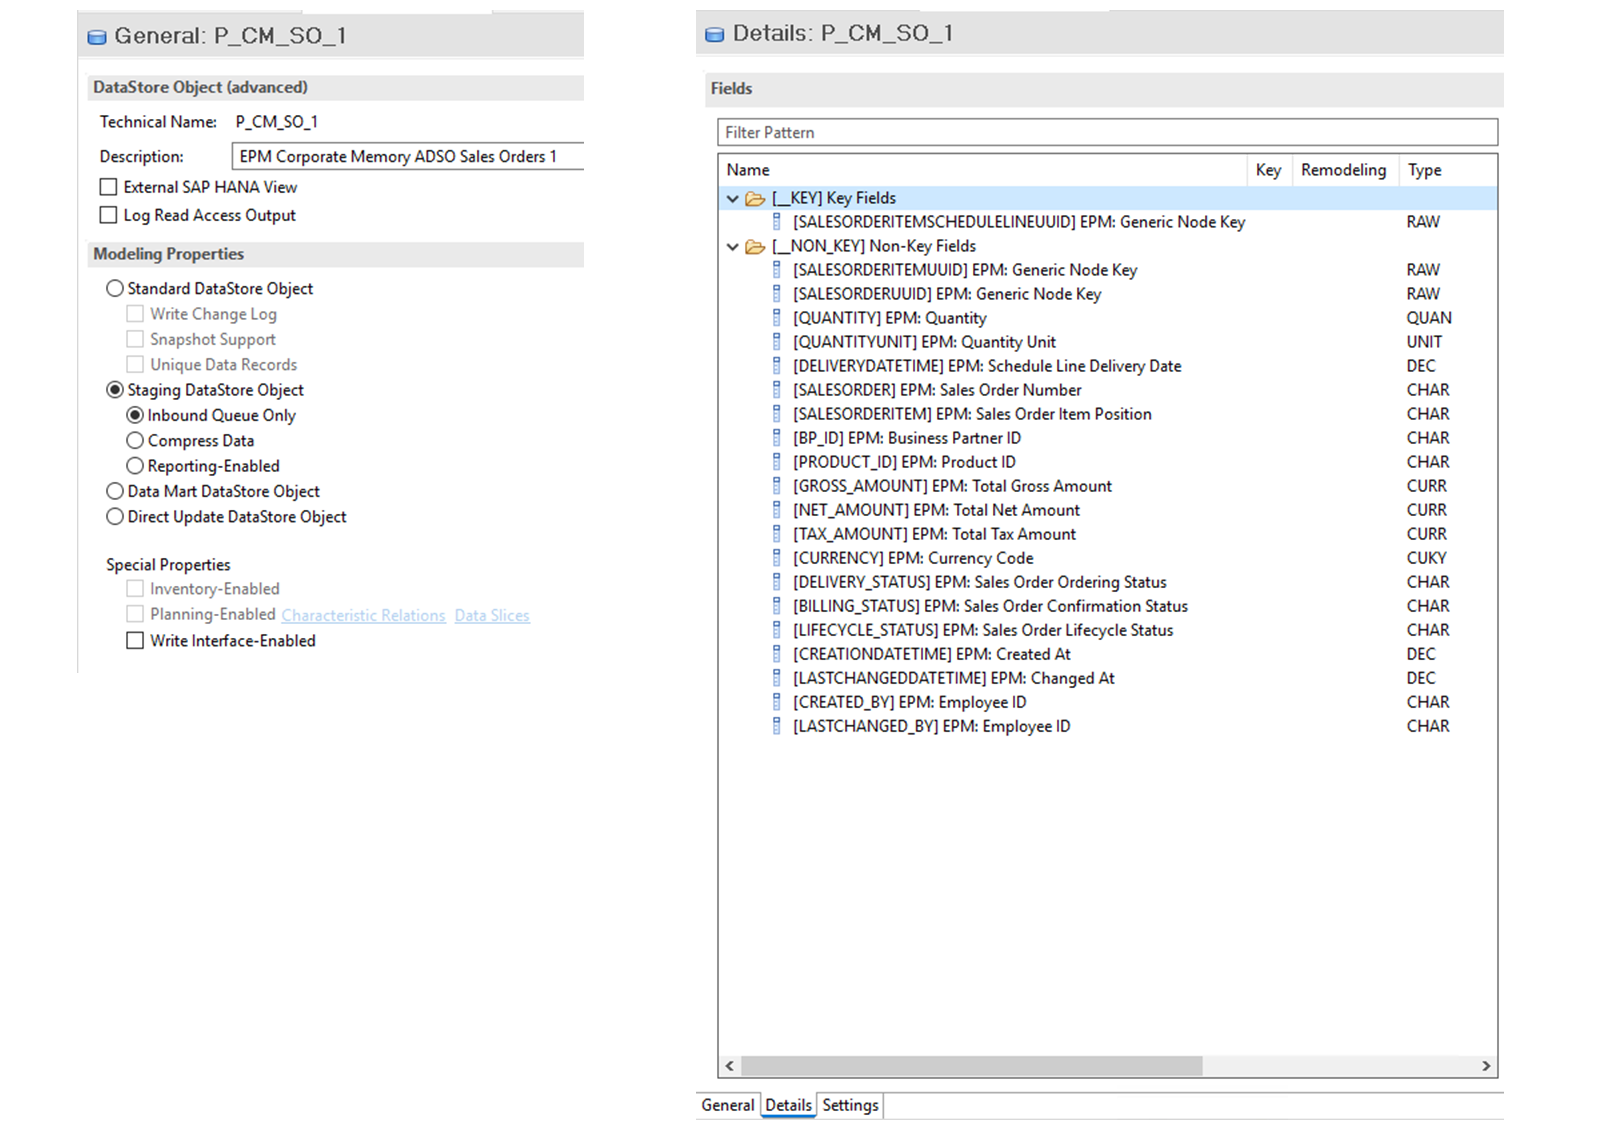Select the EPM: Business Partner ID row
This screenshot has height=1130, width=1600.
coord(1108,438)
